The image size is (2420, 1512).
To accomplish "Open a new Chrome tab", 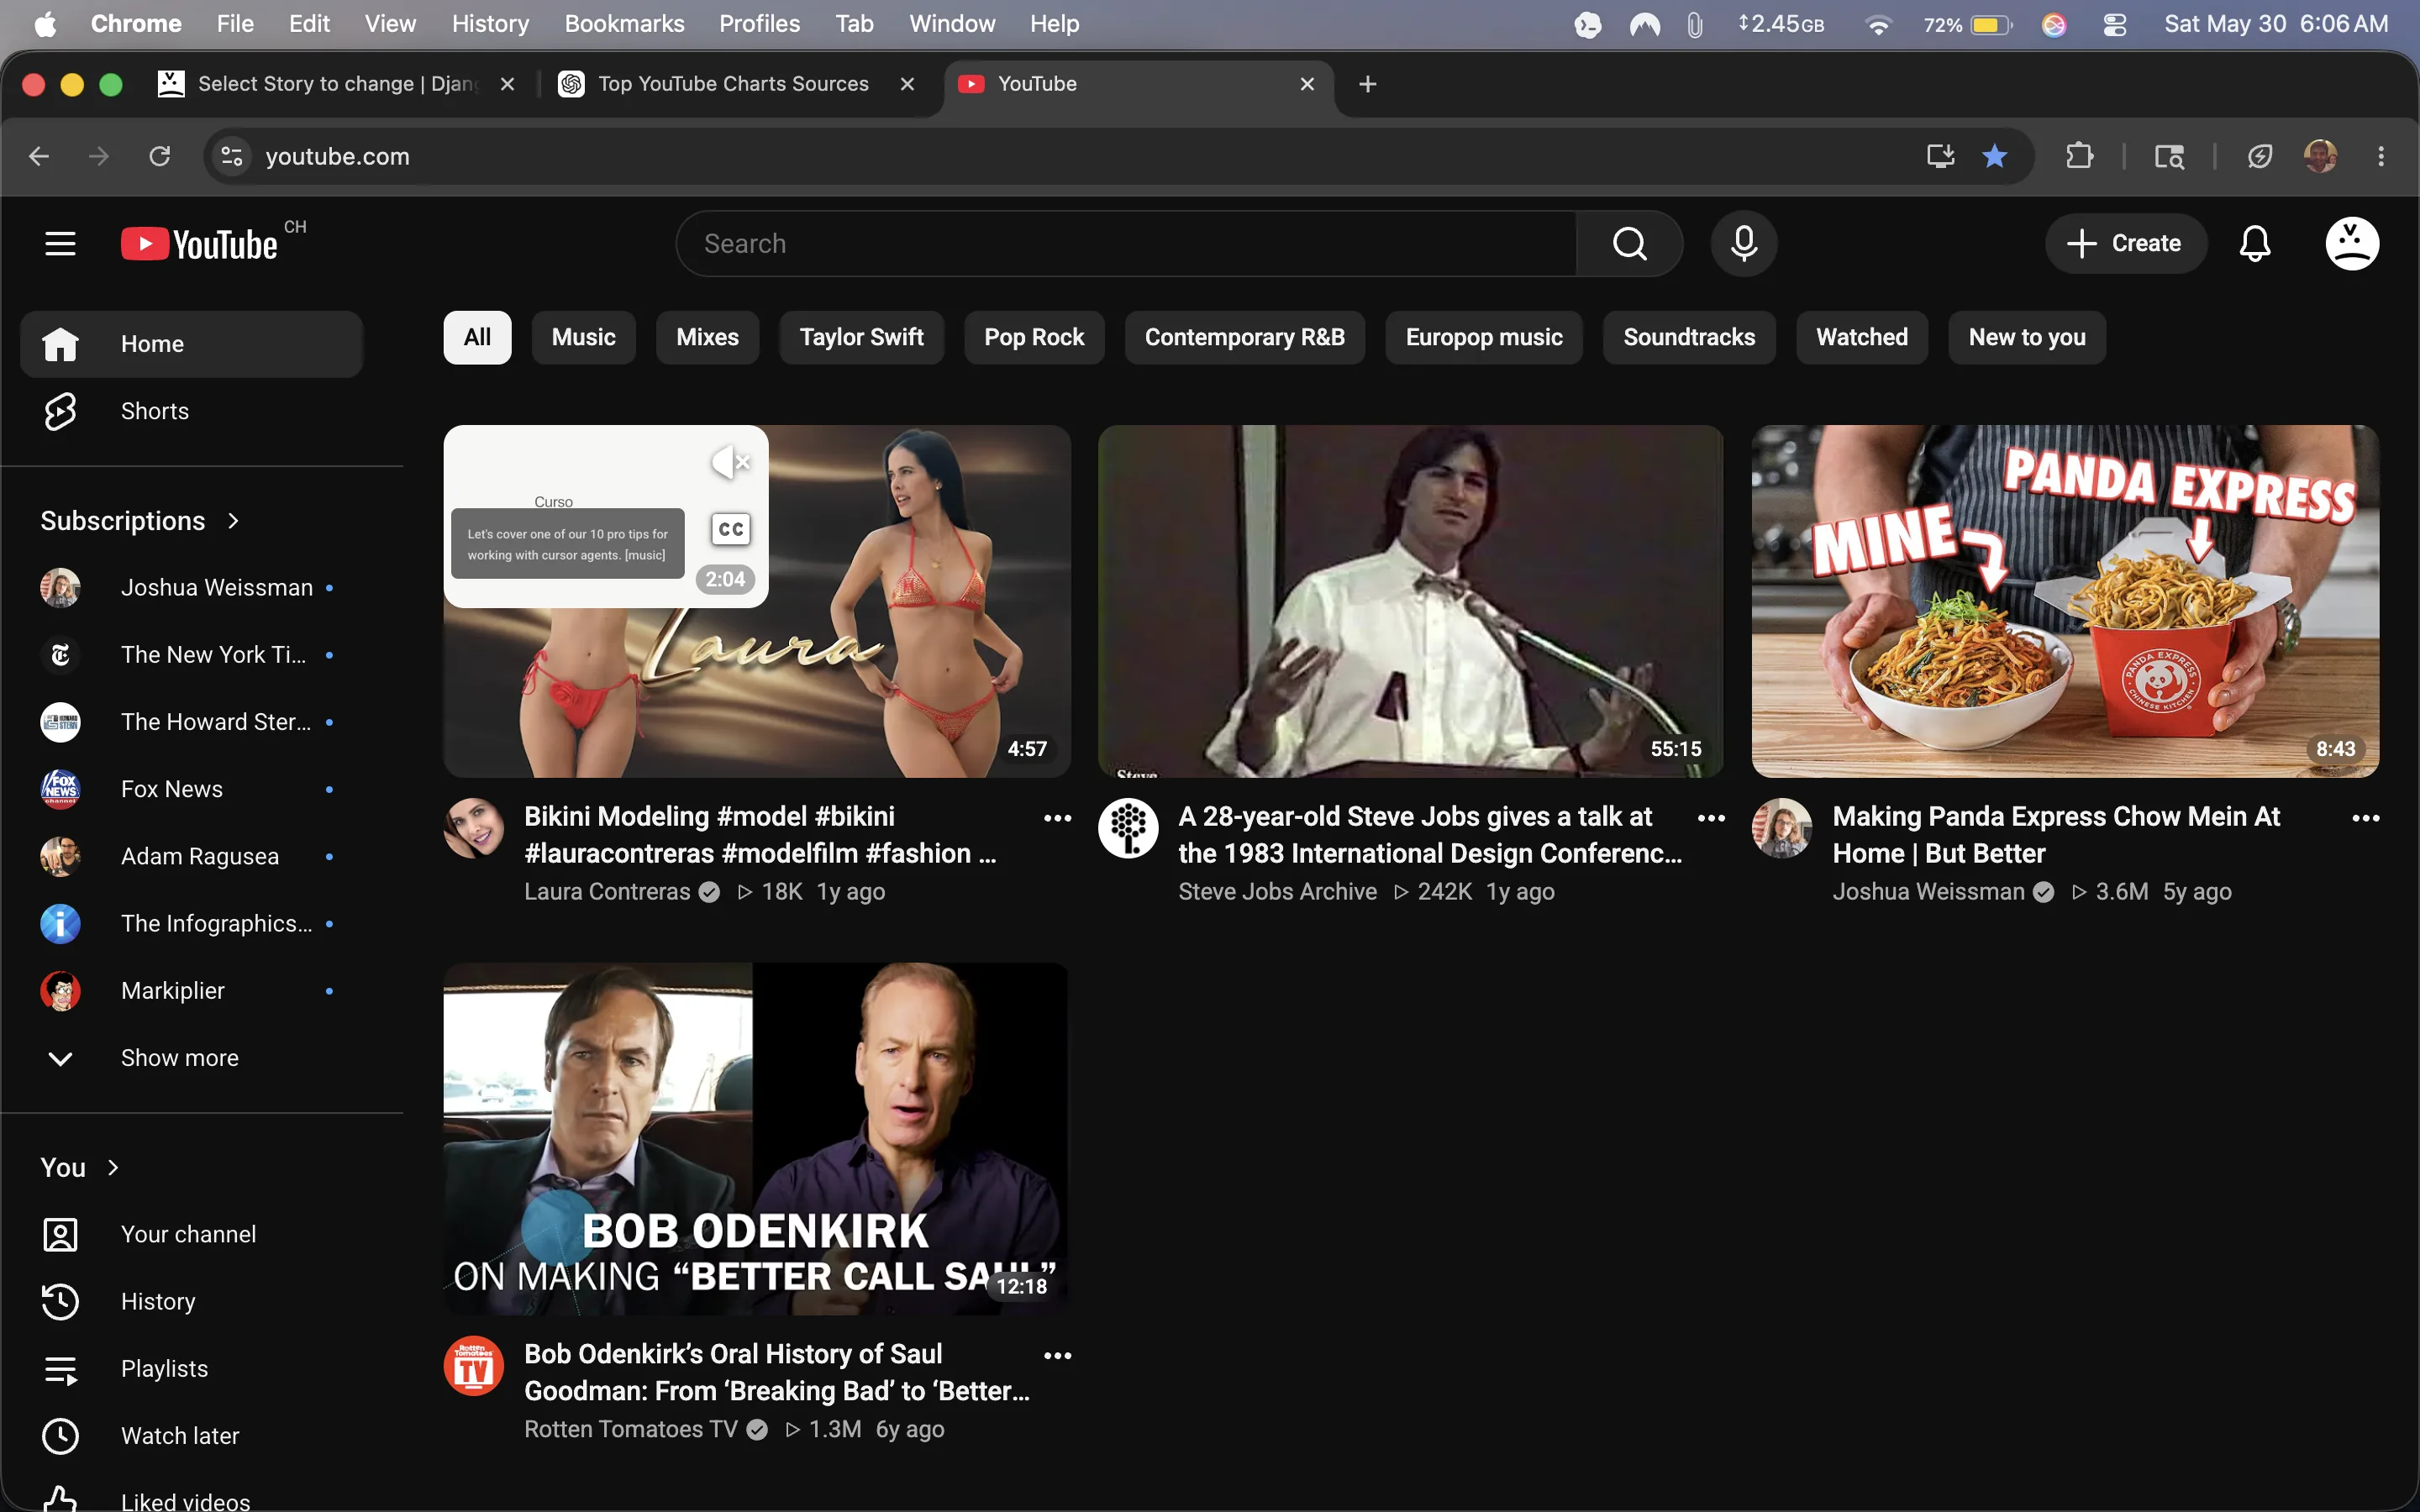I will tap(1368, 84).
